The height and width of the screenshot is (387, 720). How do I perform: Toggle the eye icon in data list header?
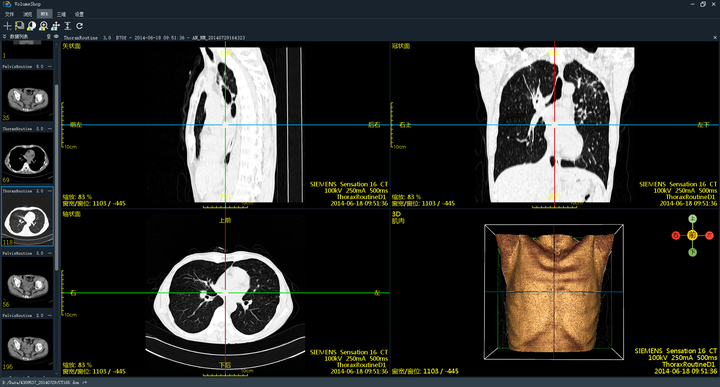(56, 36)
